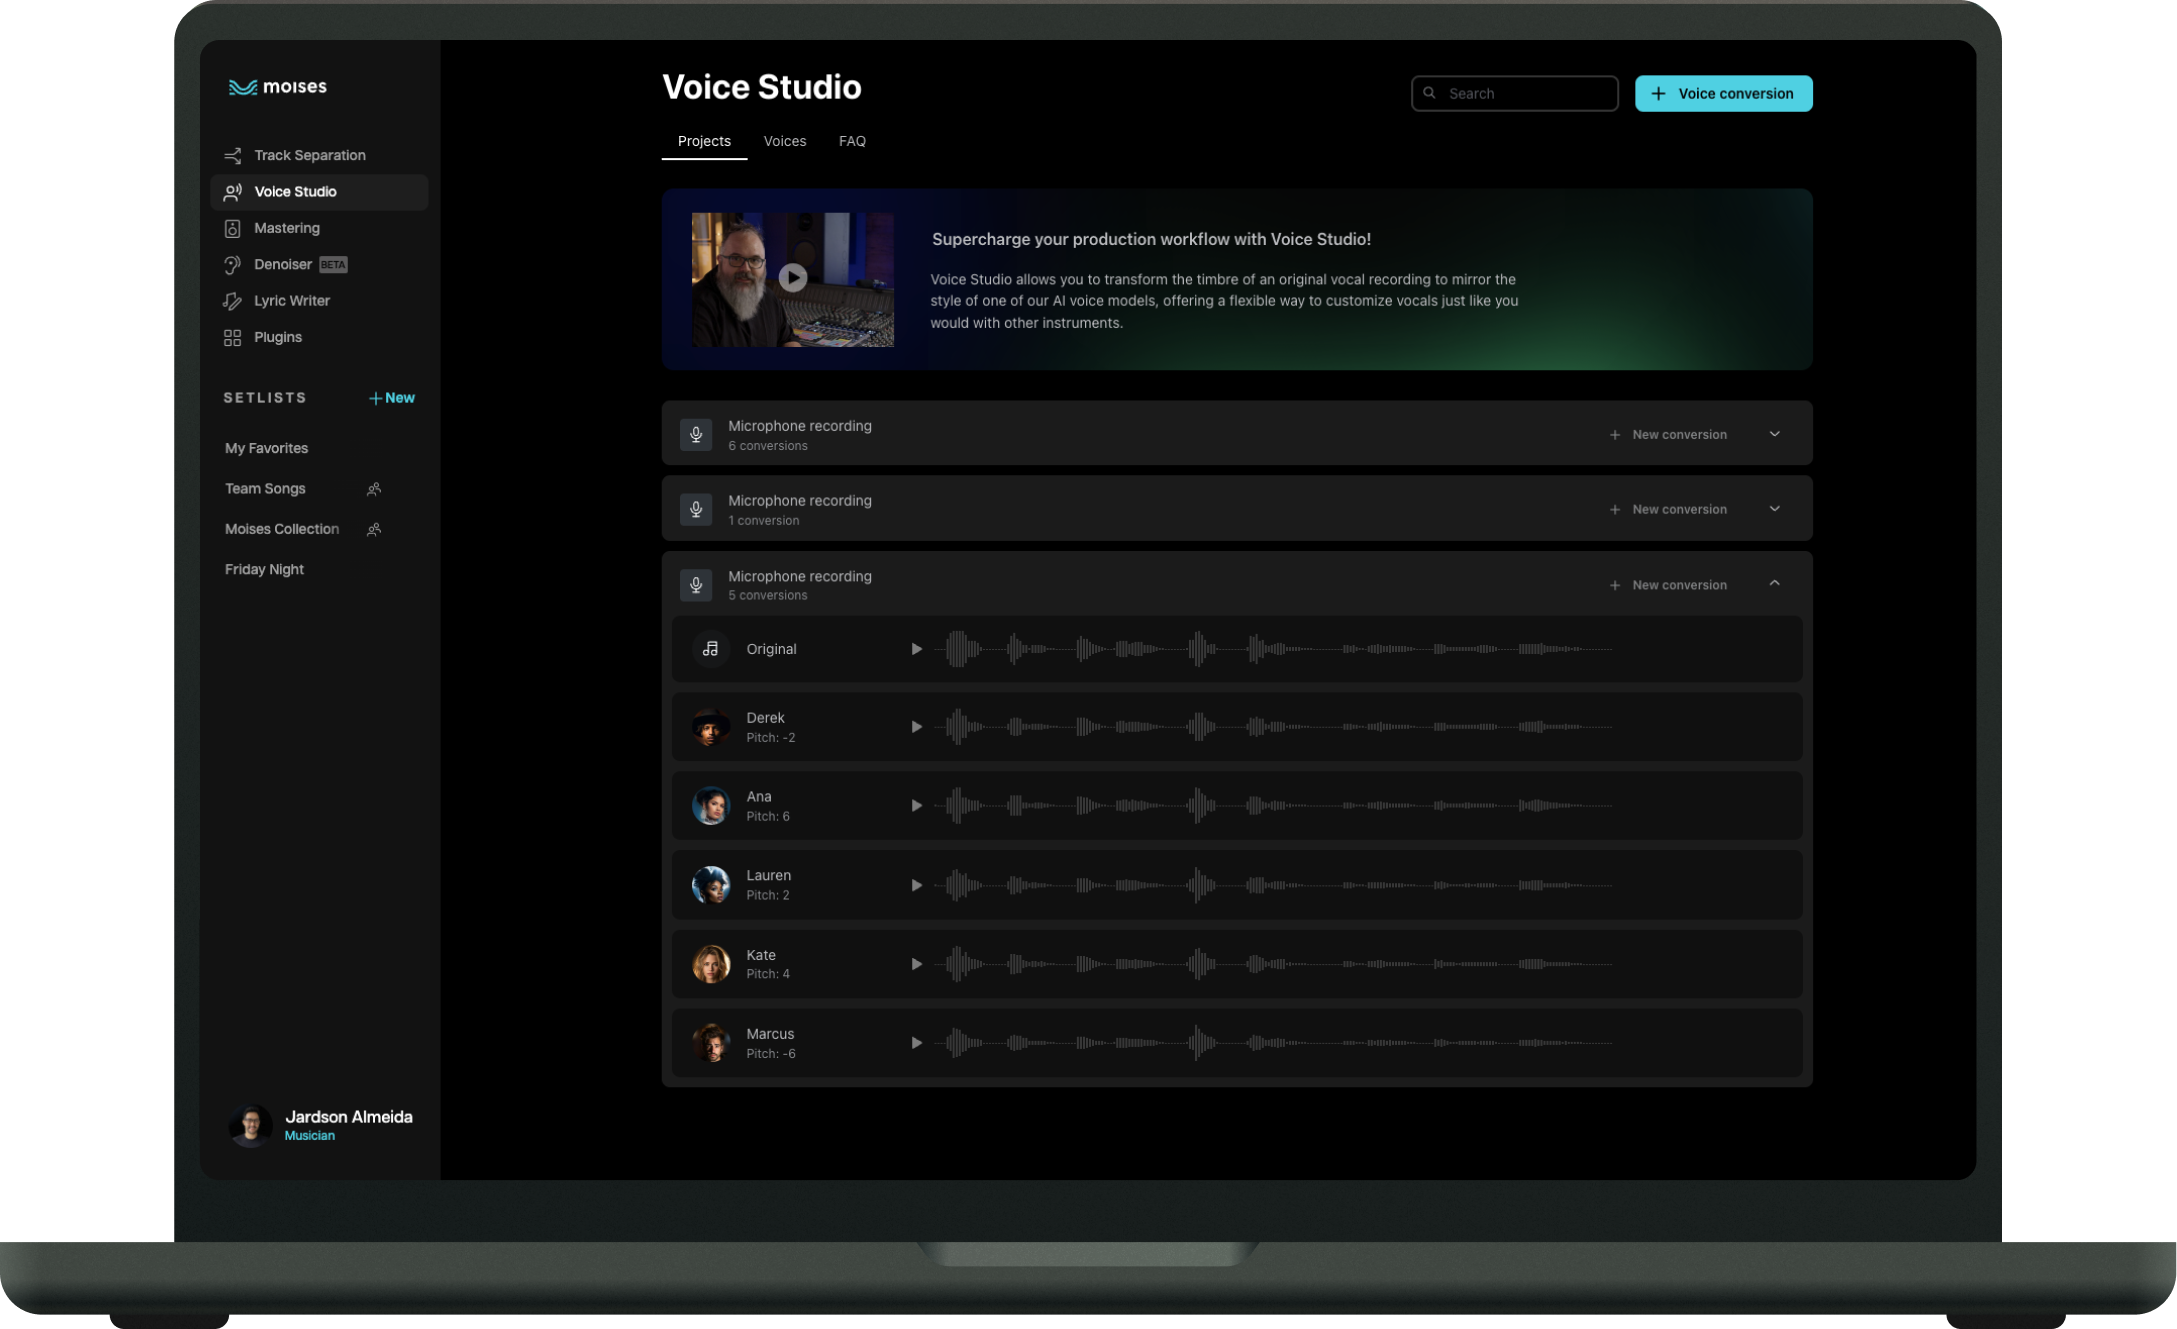Play the Original recording track

(916, 649)
